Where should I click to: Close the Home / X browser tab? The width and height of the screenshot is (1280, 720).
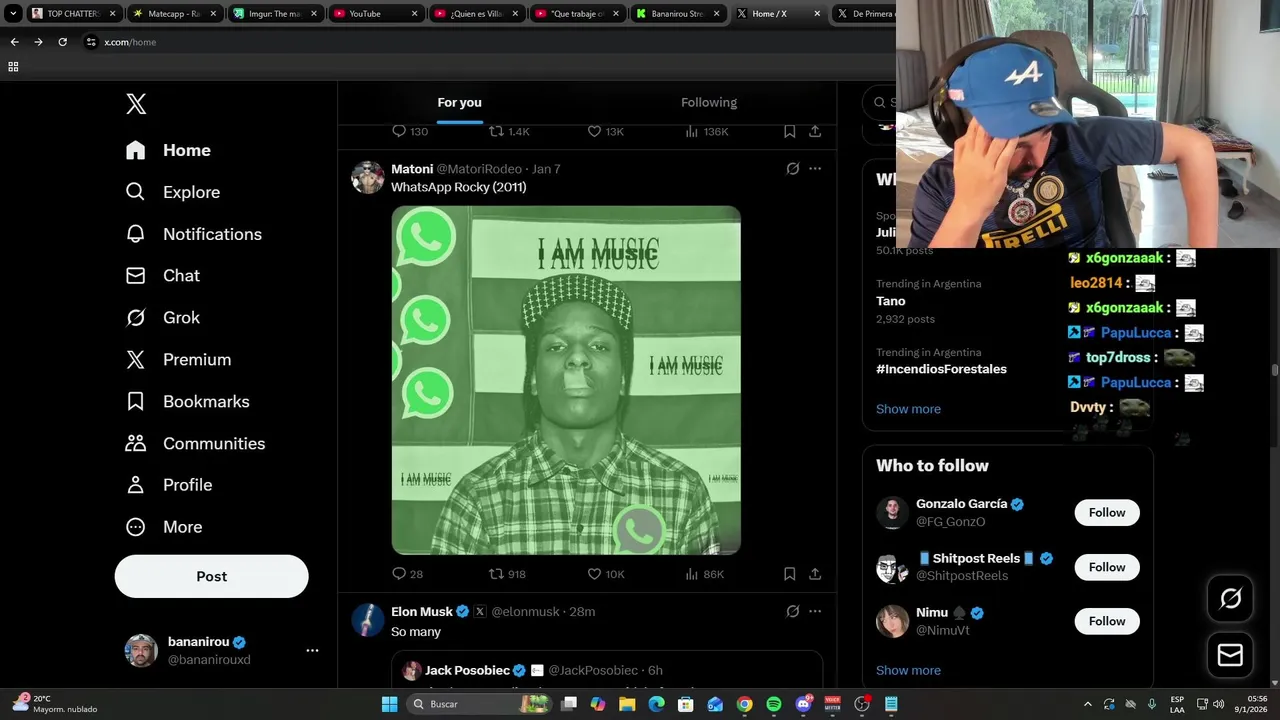tap(817, 14)
